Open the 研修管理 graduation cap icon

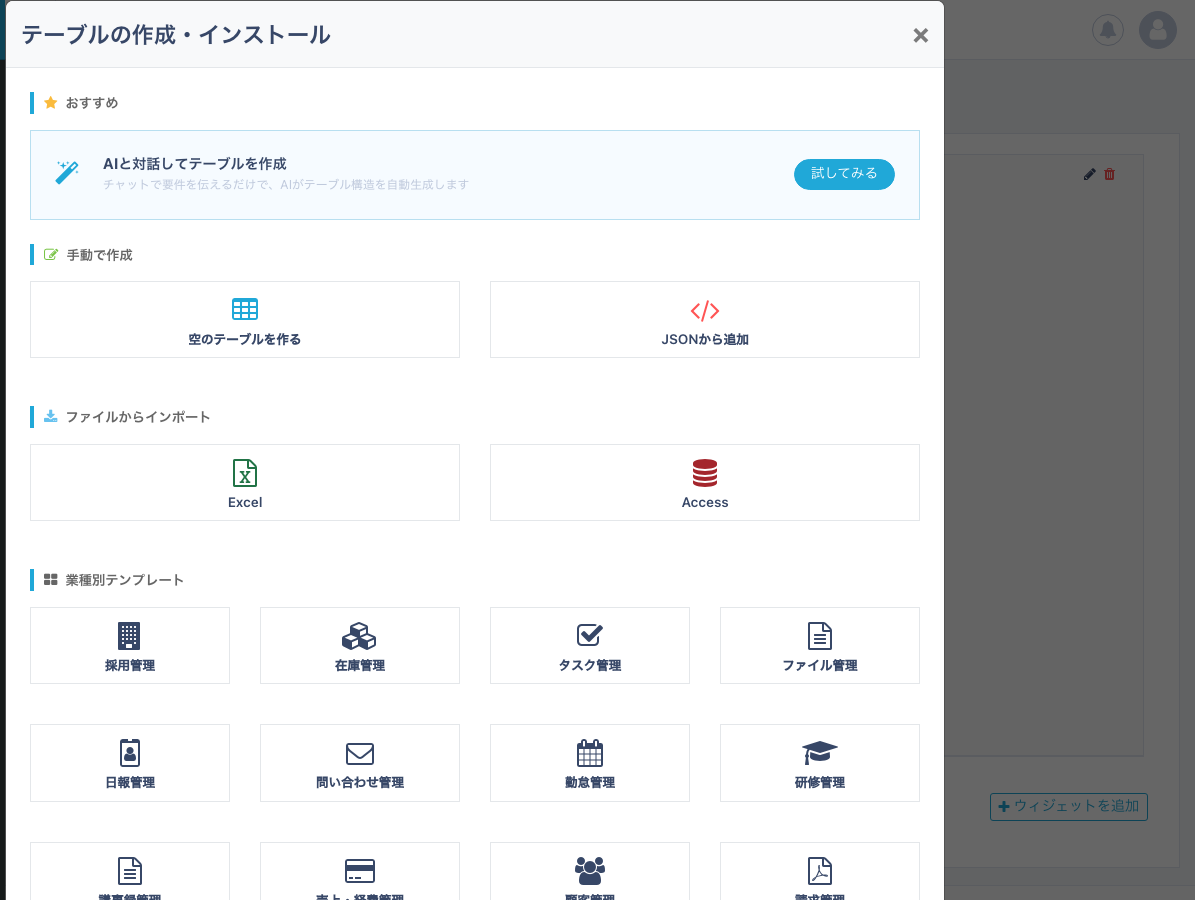tap(820, 752)
